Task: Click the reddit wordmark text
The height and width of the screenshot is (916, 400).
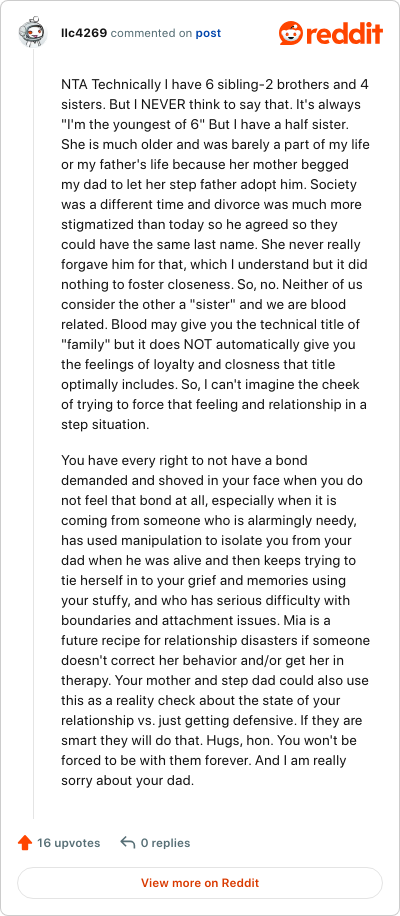Action: click(343, 33)
